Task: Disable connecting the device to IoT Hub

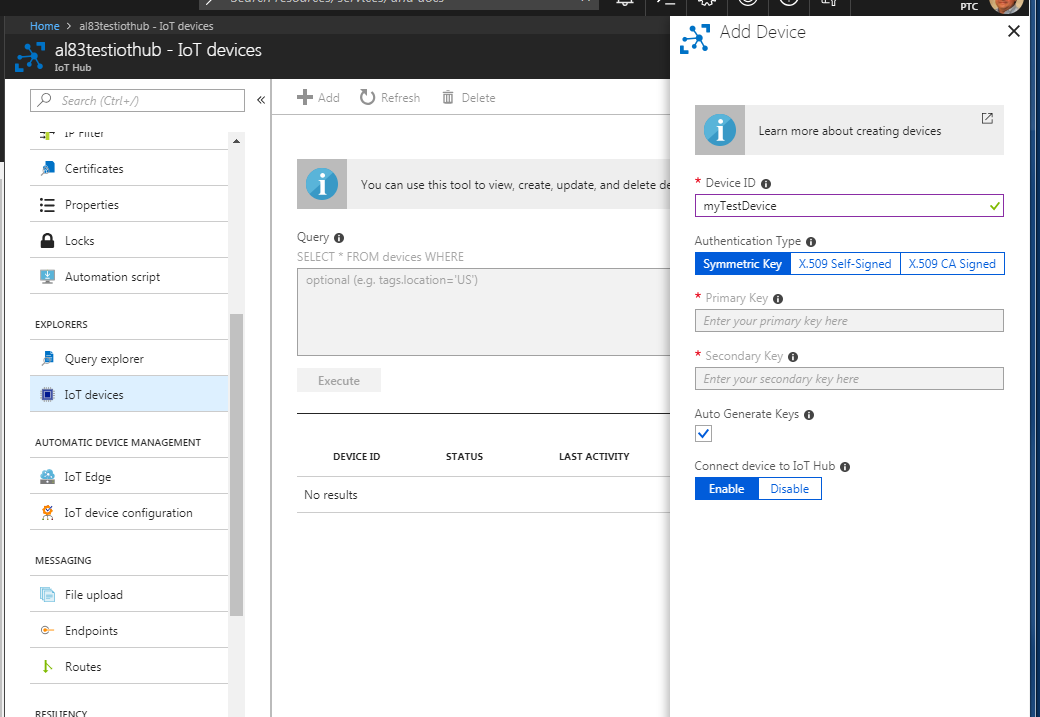Action: pos(789,488)
